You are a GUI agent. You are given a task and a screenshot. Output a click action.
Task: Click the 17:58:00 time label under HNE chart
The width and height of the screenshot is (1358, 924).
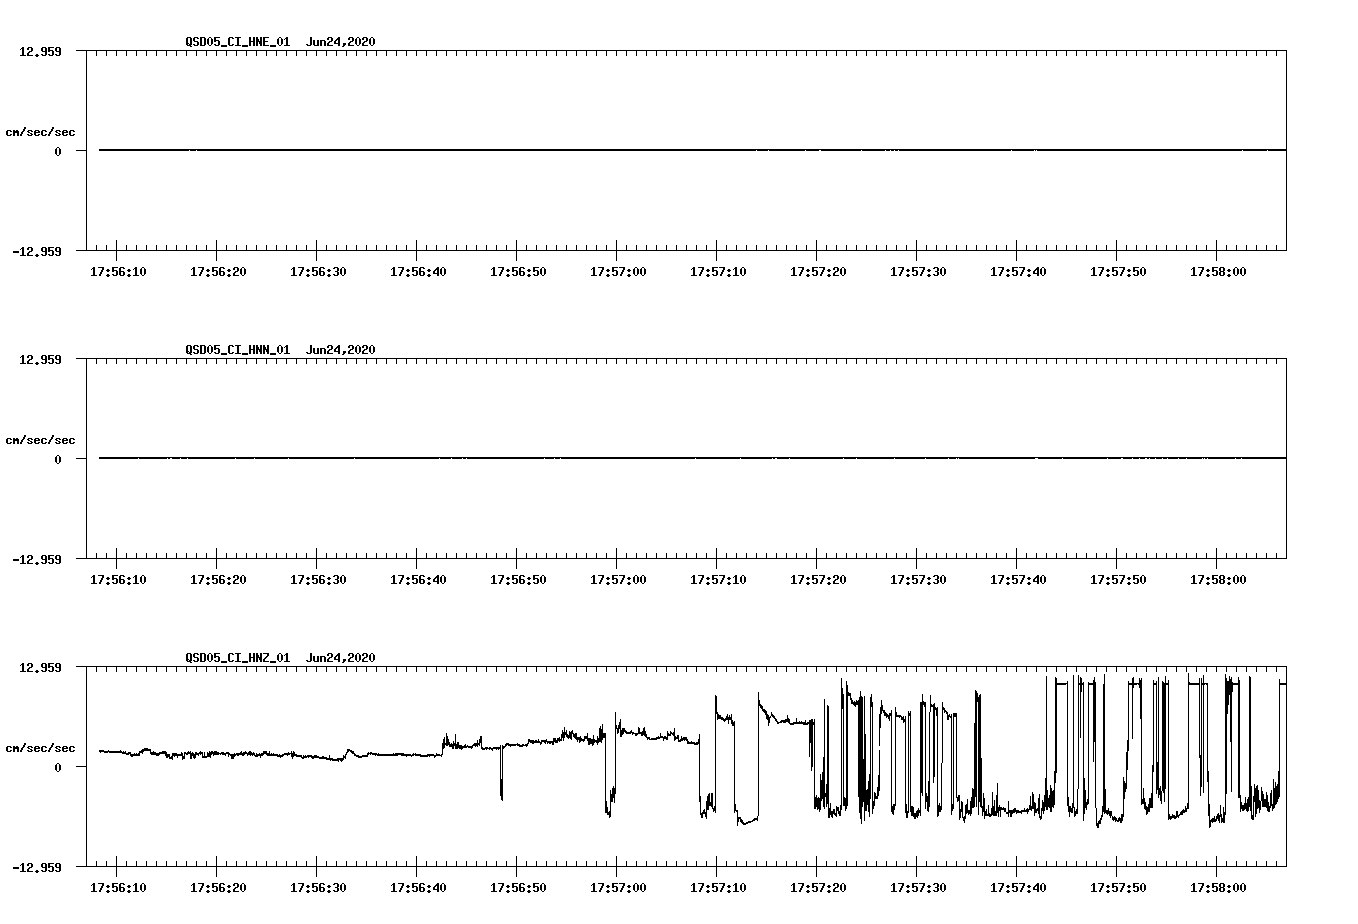tap(1218, 271)
